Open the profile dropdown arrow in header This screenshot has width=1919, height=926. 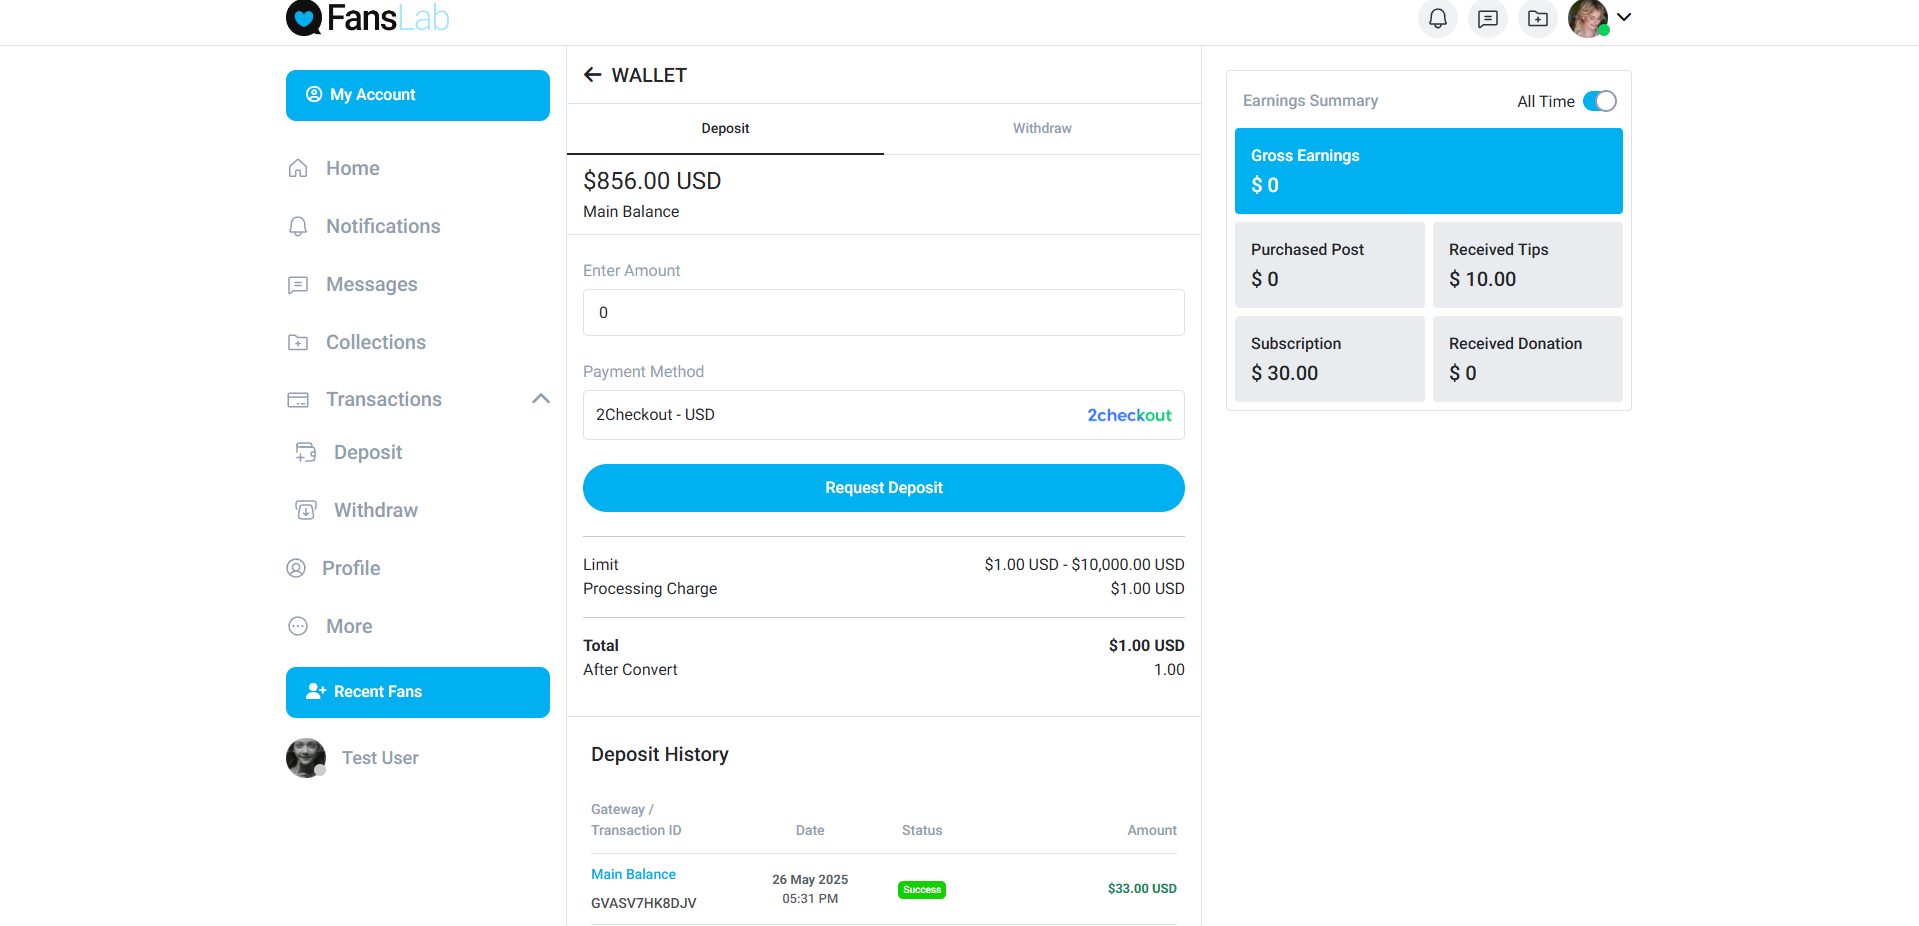[x=1624, y=17]
